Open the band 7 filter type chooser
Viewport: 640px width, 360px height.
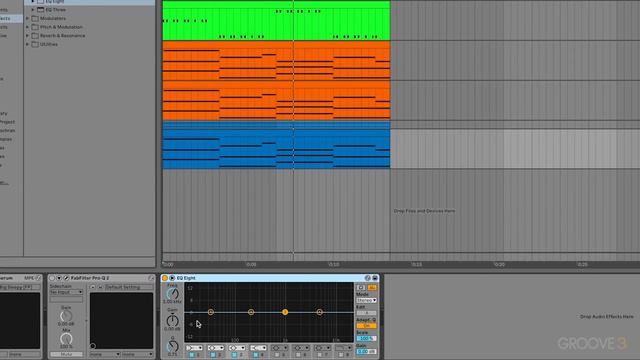(322, 348)
